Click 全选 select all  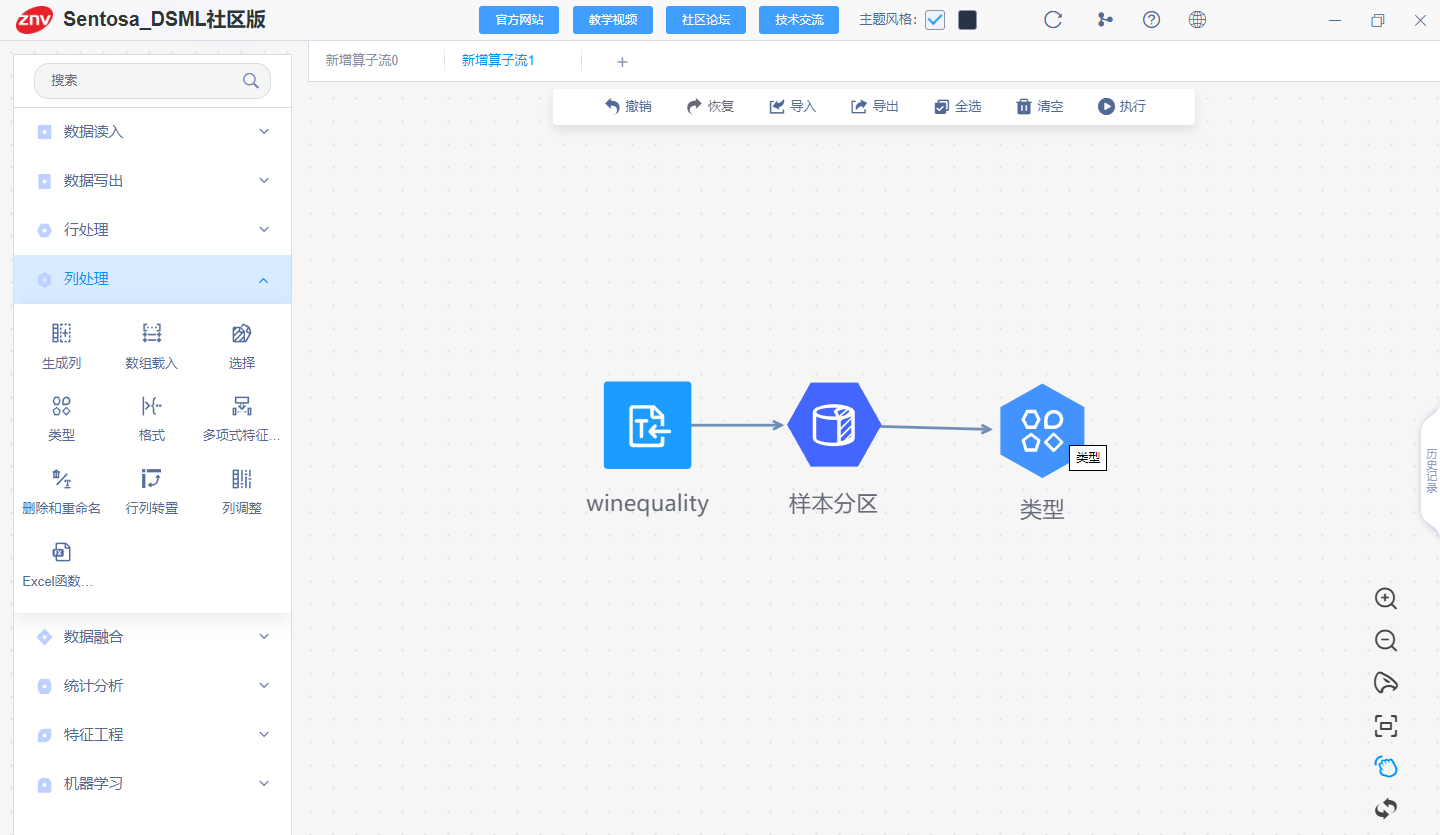point(958,106)
